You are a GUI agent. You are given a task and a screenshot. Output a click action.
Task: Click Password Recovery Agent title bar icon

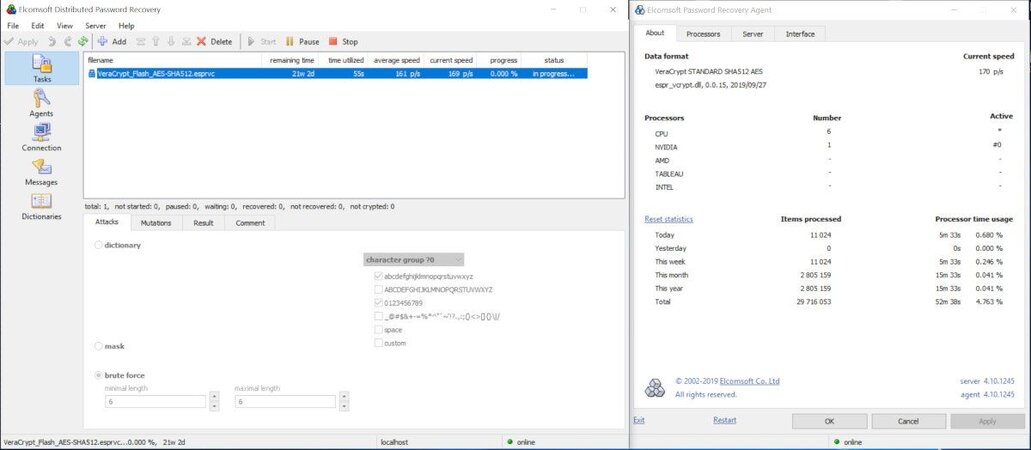(640, 10)
